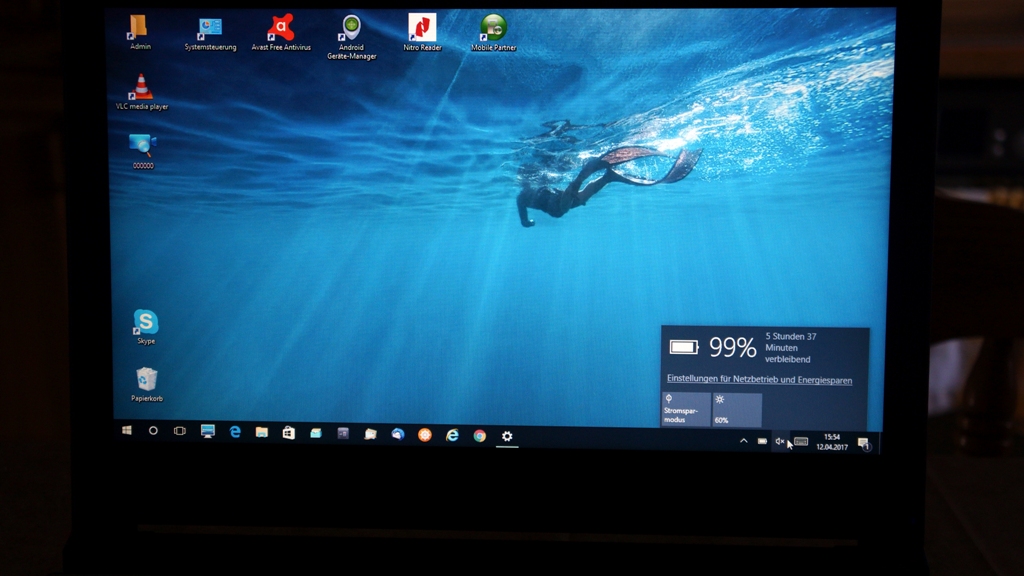The height and width of the screenshot is (576, 1024).
Task: Expand hidden tray icons with the chevron
Action: click(743, 441)
